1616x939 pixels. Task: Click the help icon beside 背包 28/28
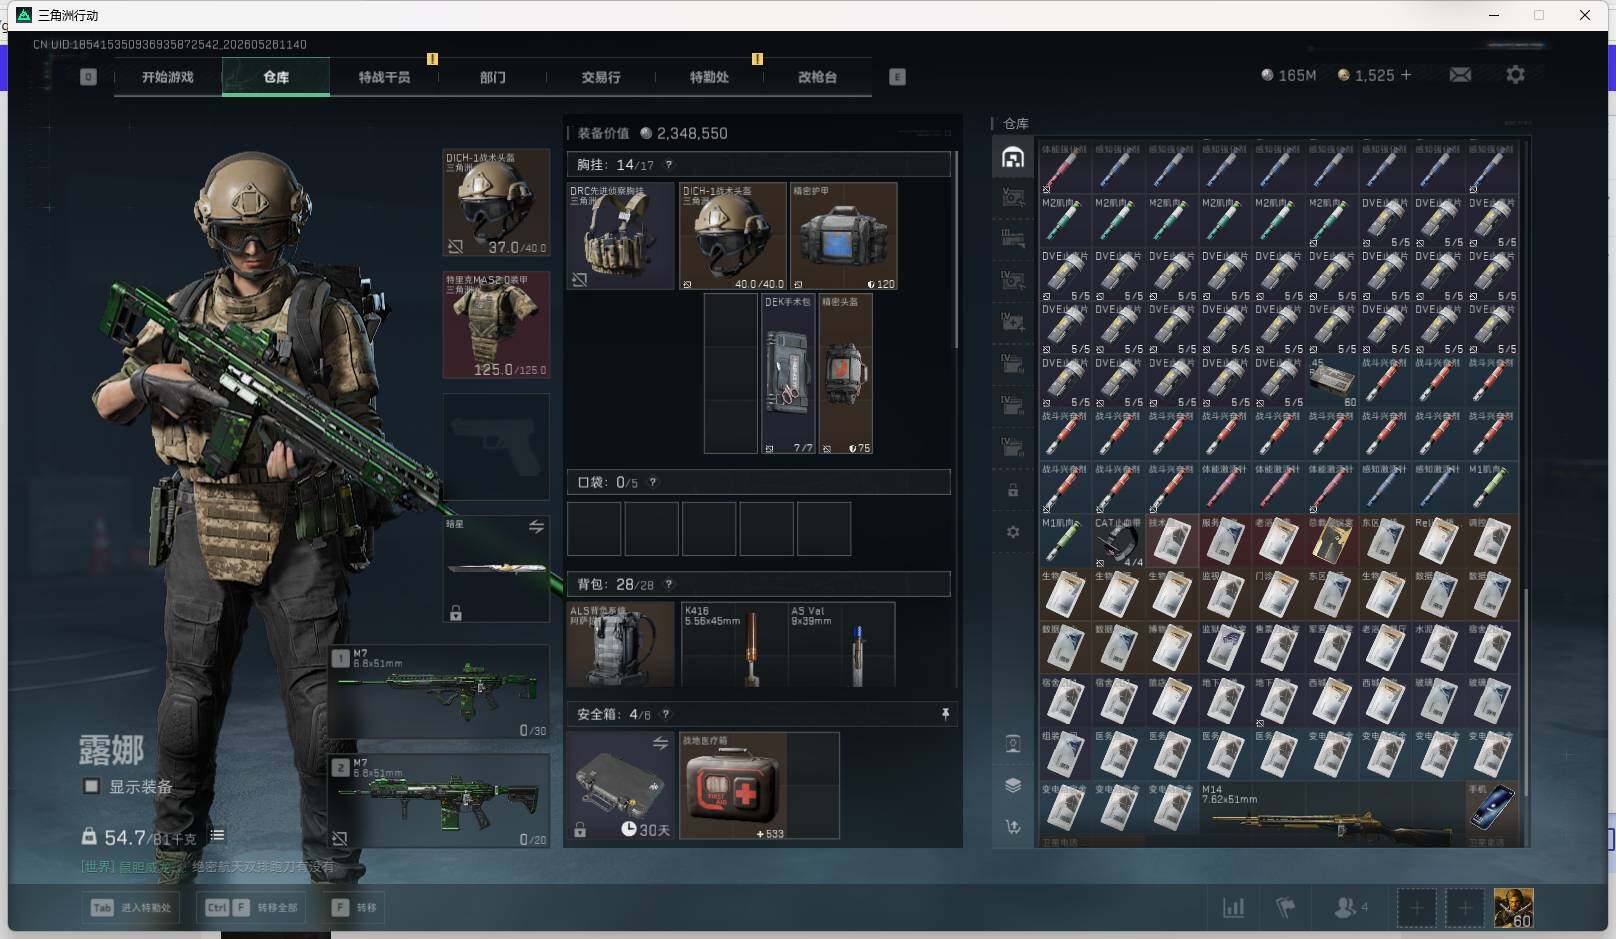pyautogui.click(x=668, y=584)
